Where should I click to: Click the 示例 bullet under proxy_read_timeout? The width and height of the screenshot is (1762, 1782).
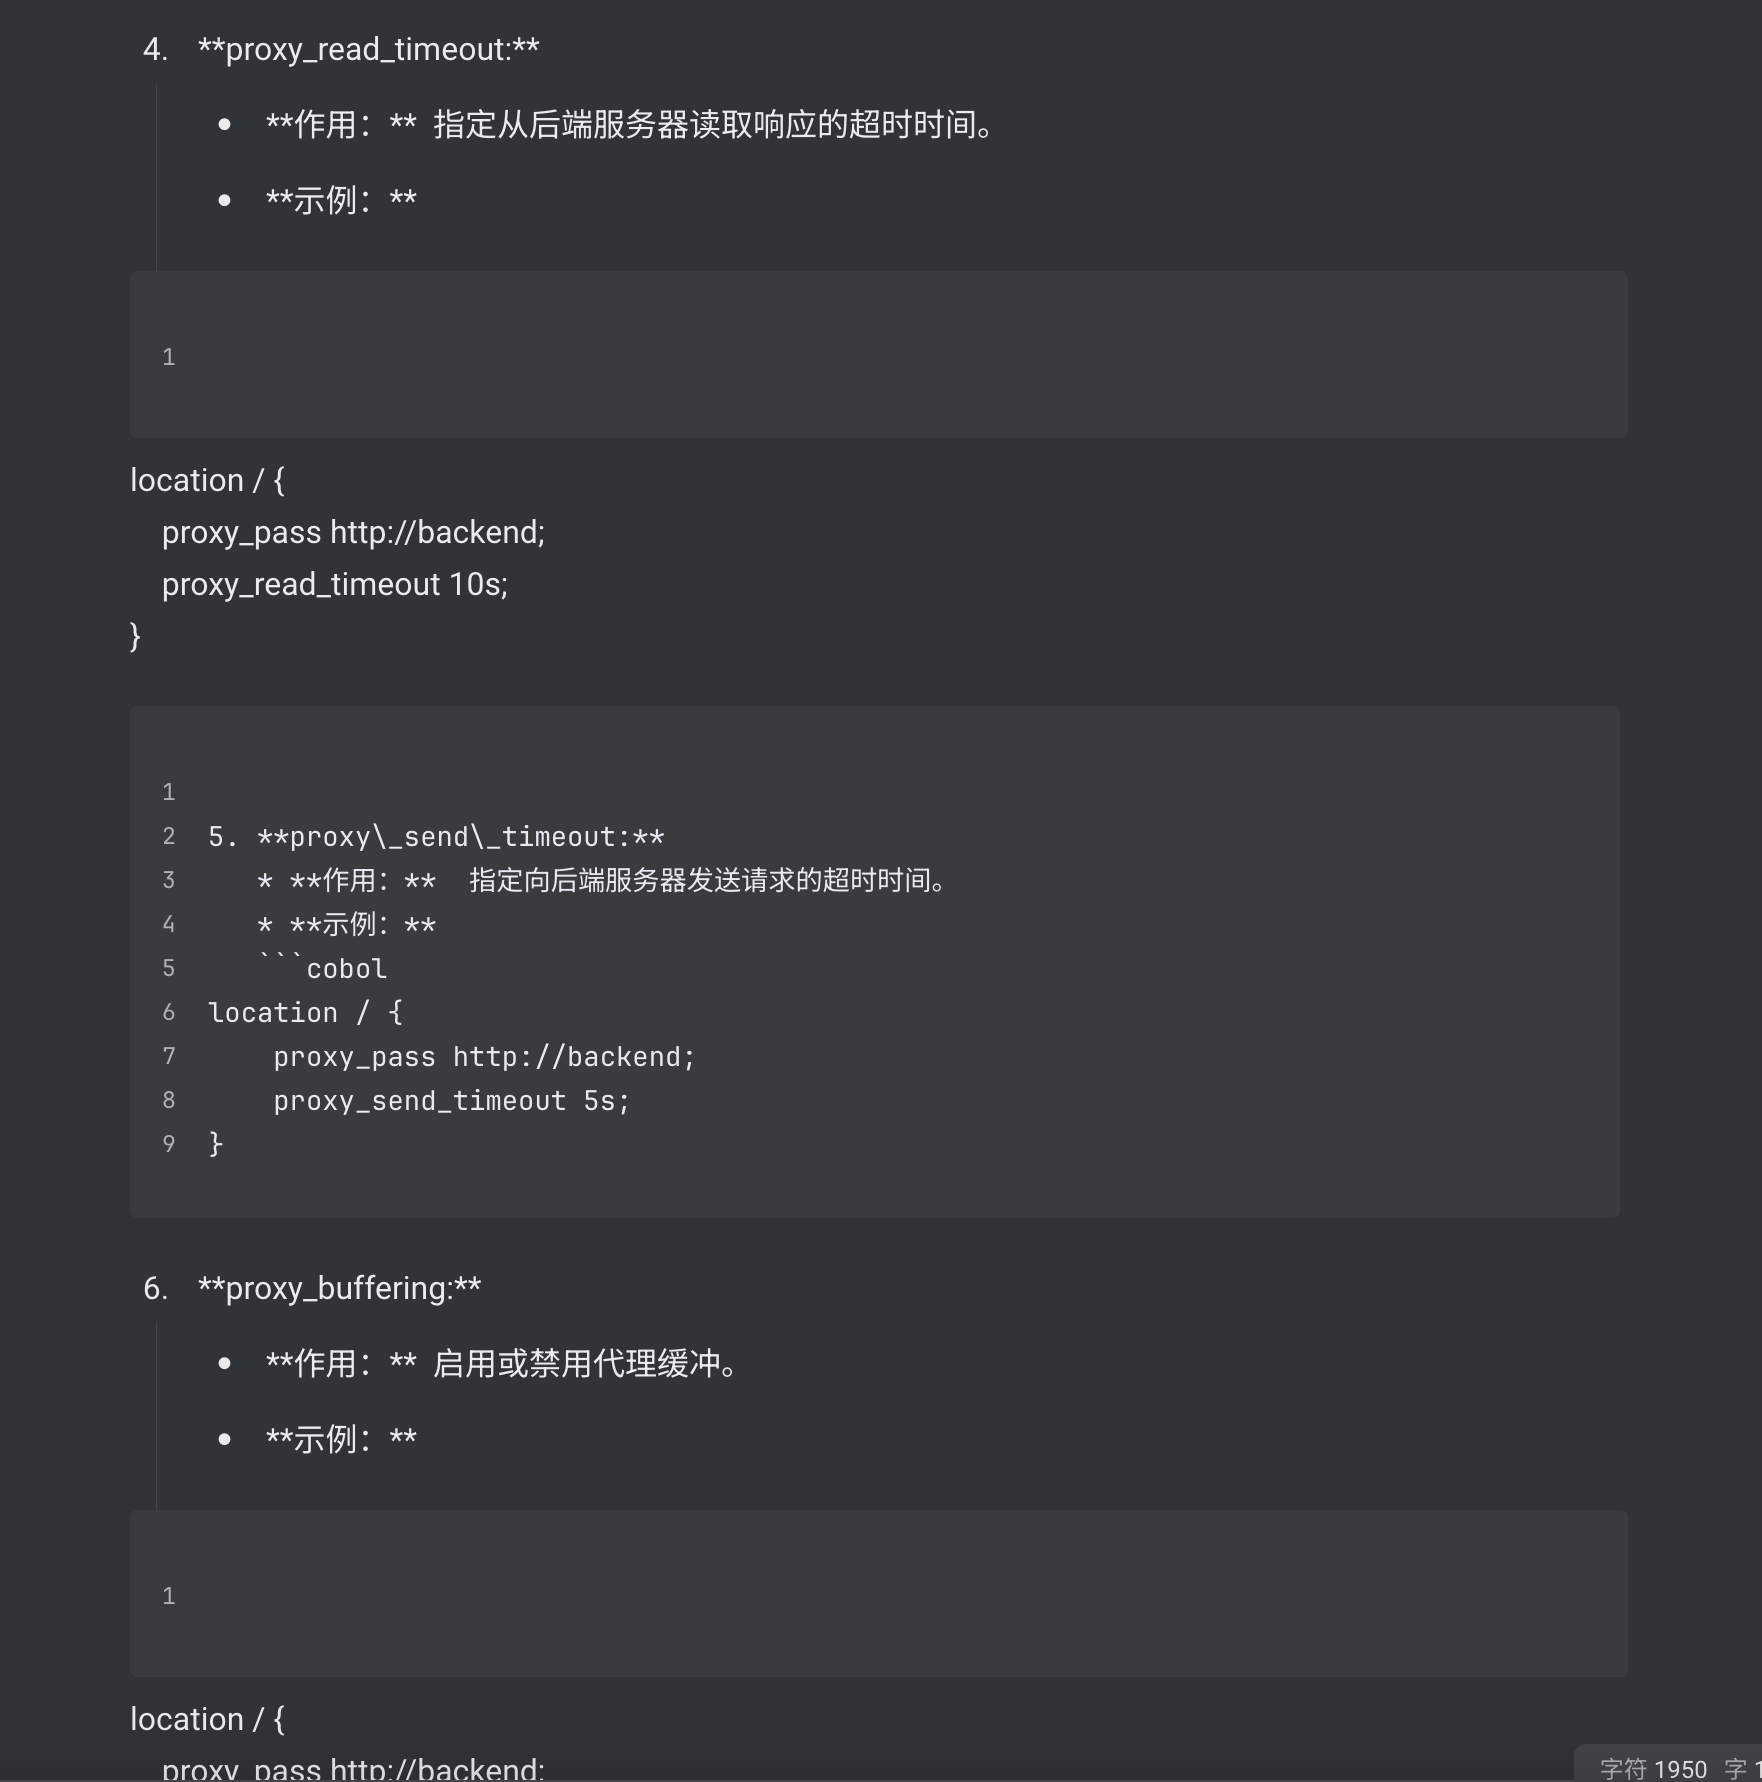click(341, 200)
